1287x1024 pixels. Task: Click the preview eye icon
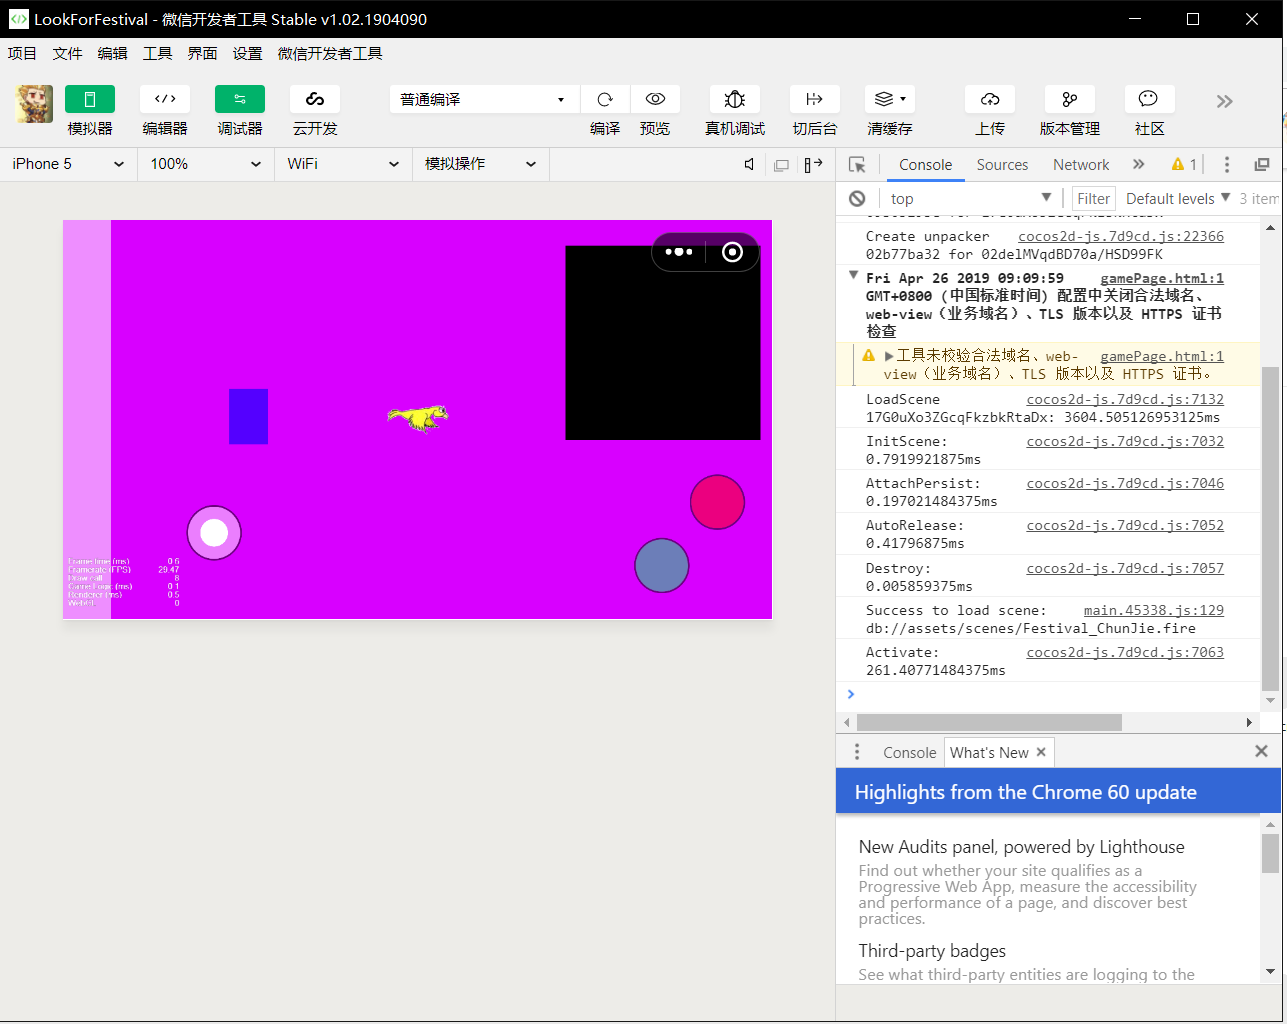point(655,99)
